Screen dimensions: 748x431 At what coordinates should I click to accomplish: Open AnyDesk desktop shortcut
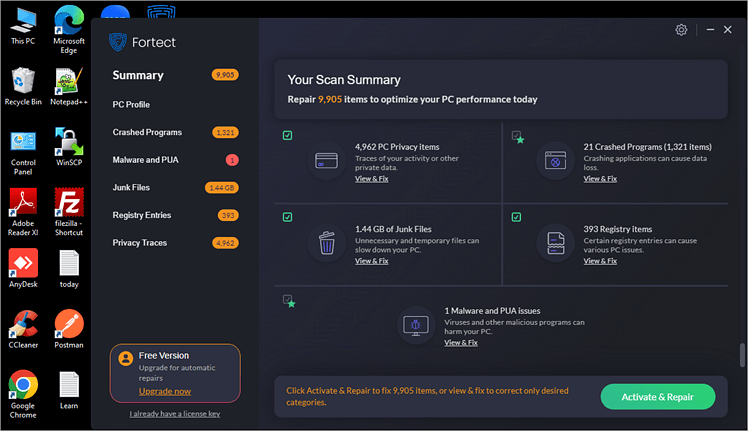coord(23,268)
